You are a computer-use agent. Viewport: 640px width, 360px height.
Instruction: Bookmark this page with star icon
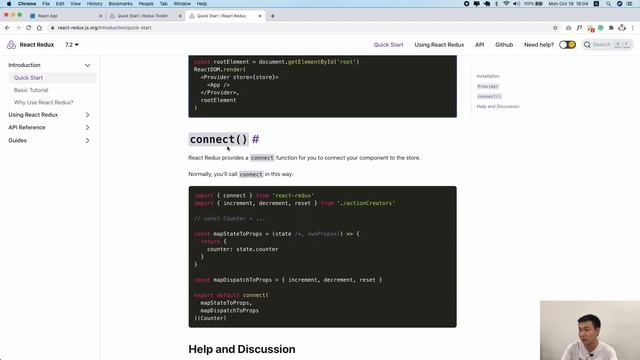pos(555,28)
